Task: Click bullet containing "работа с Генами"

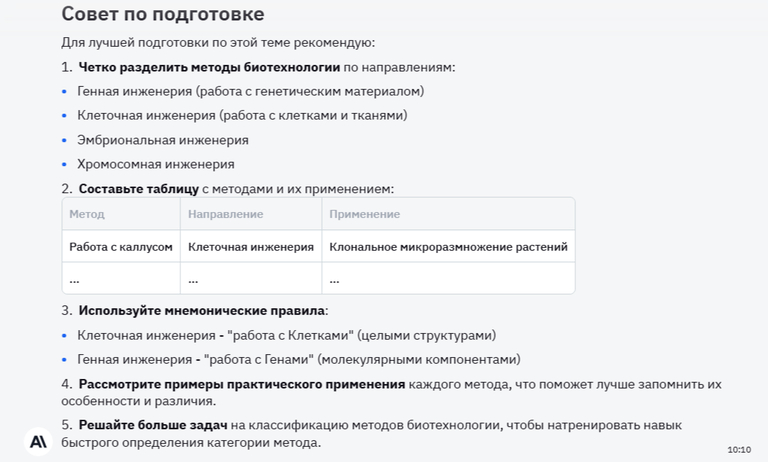Action: tap(299, 360)
